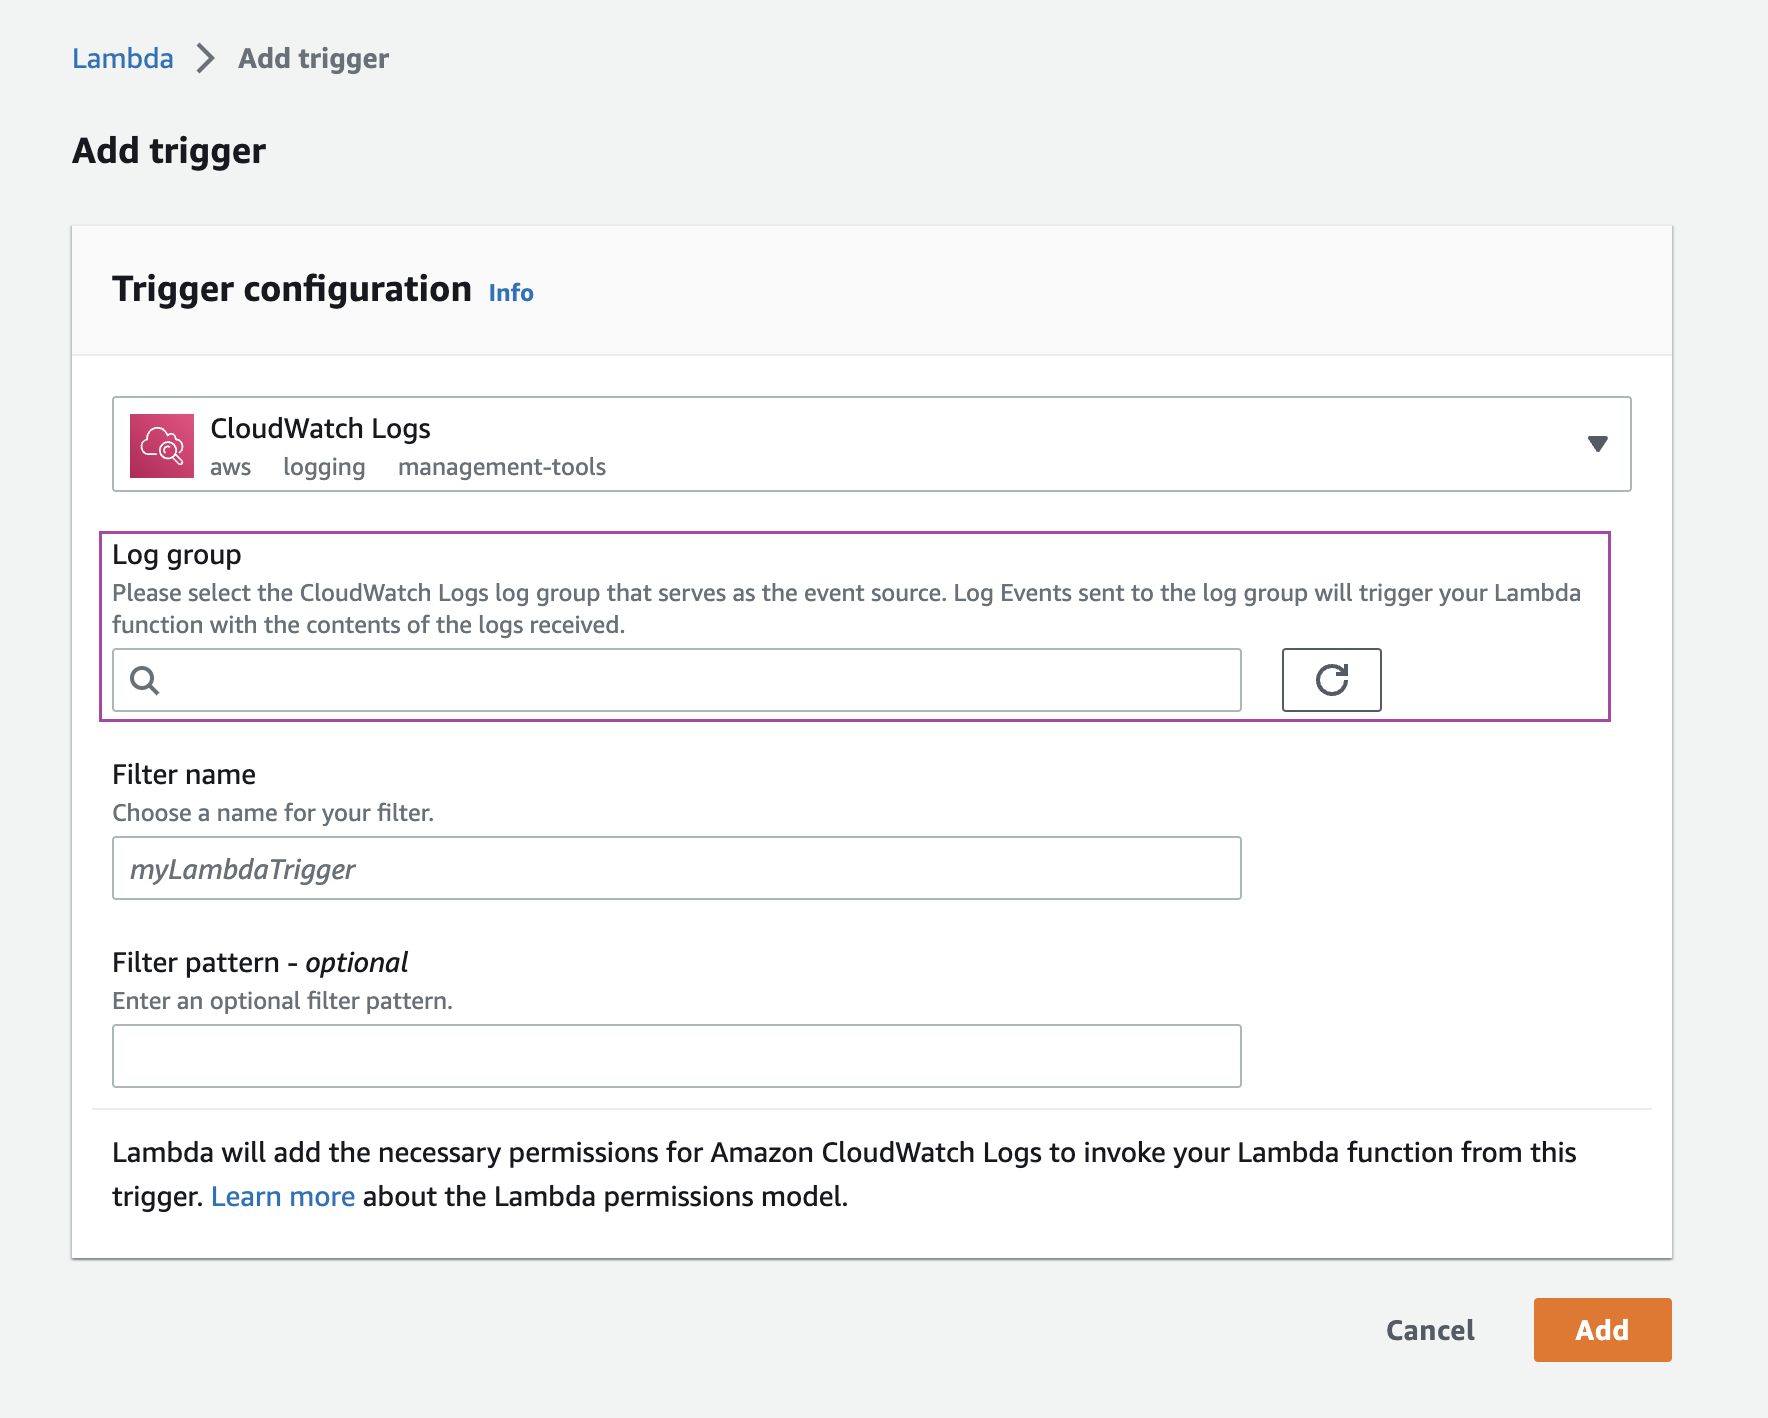Select the Add trigger breadcrumb item
This screenshot has width=1768, height=1418.
(x=311, y=58)
